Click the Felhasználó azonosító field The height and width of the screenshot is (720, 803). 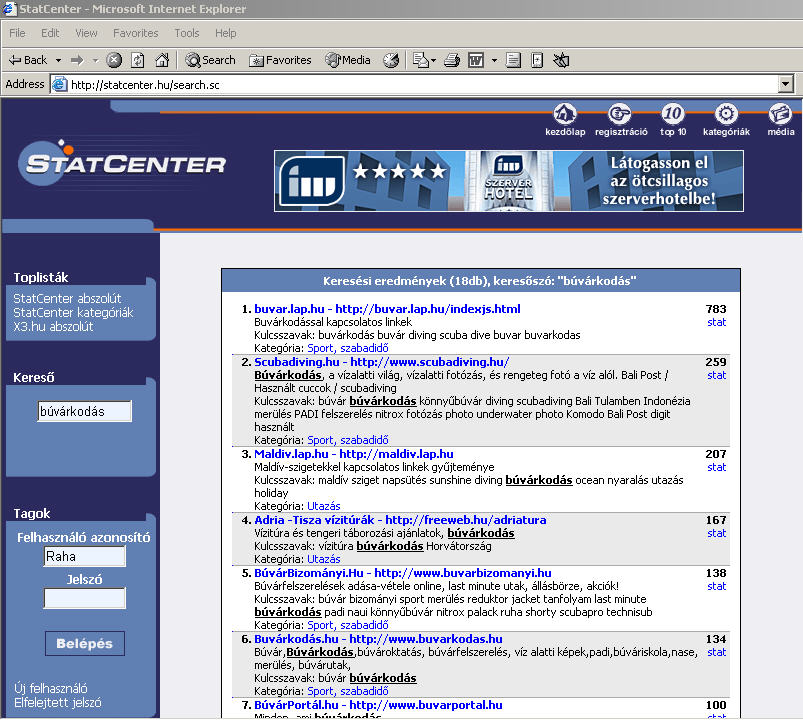pos(84,556)
